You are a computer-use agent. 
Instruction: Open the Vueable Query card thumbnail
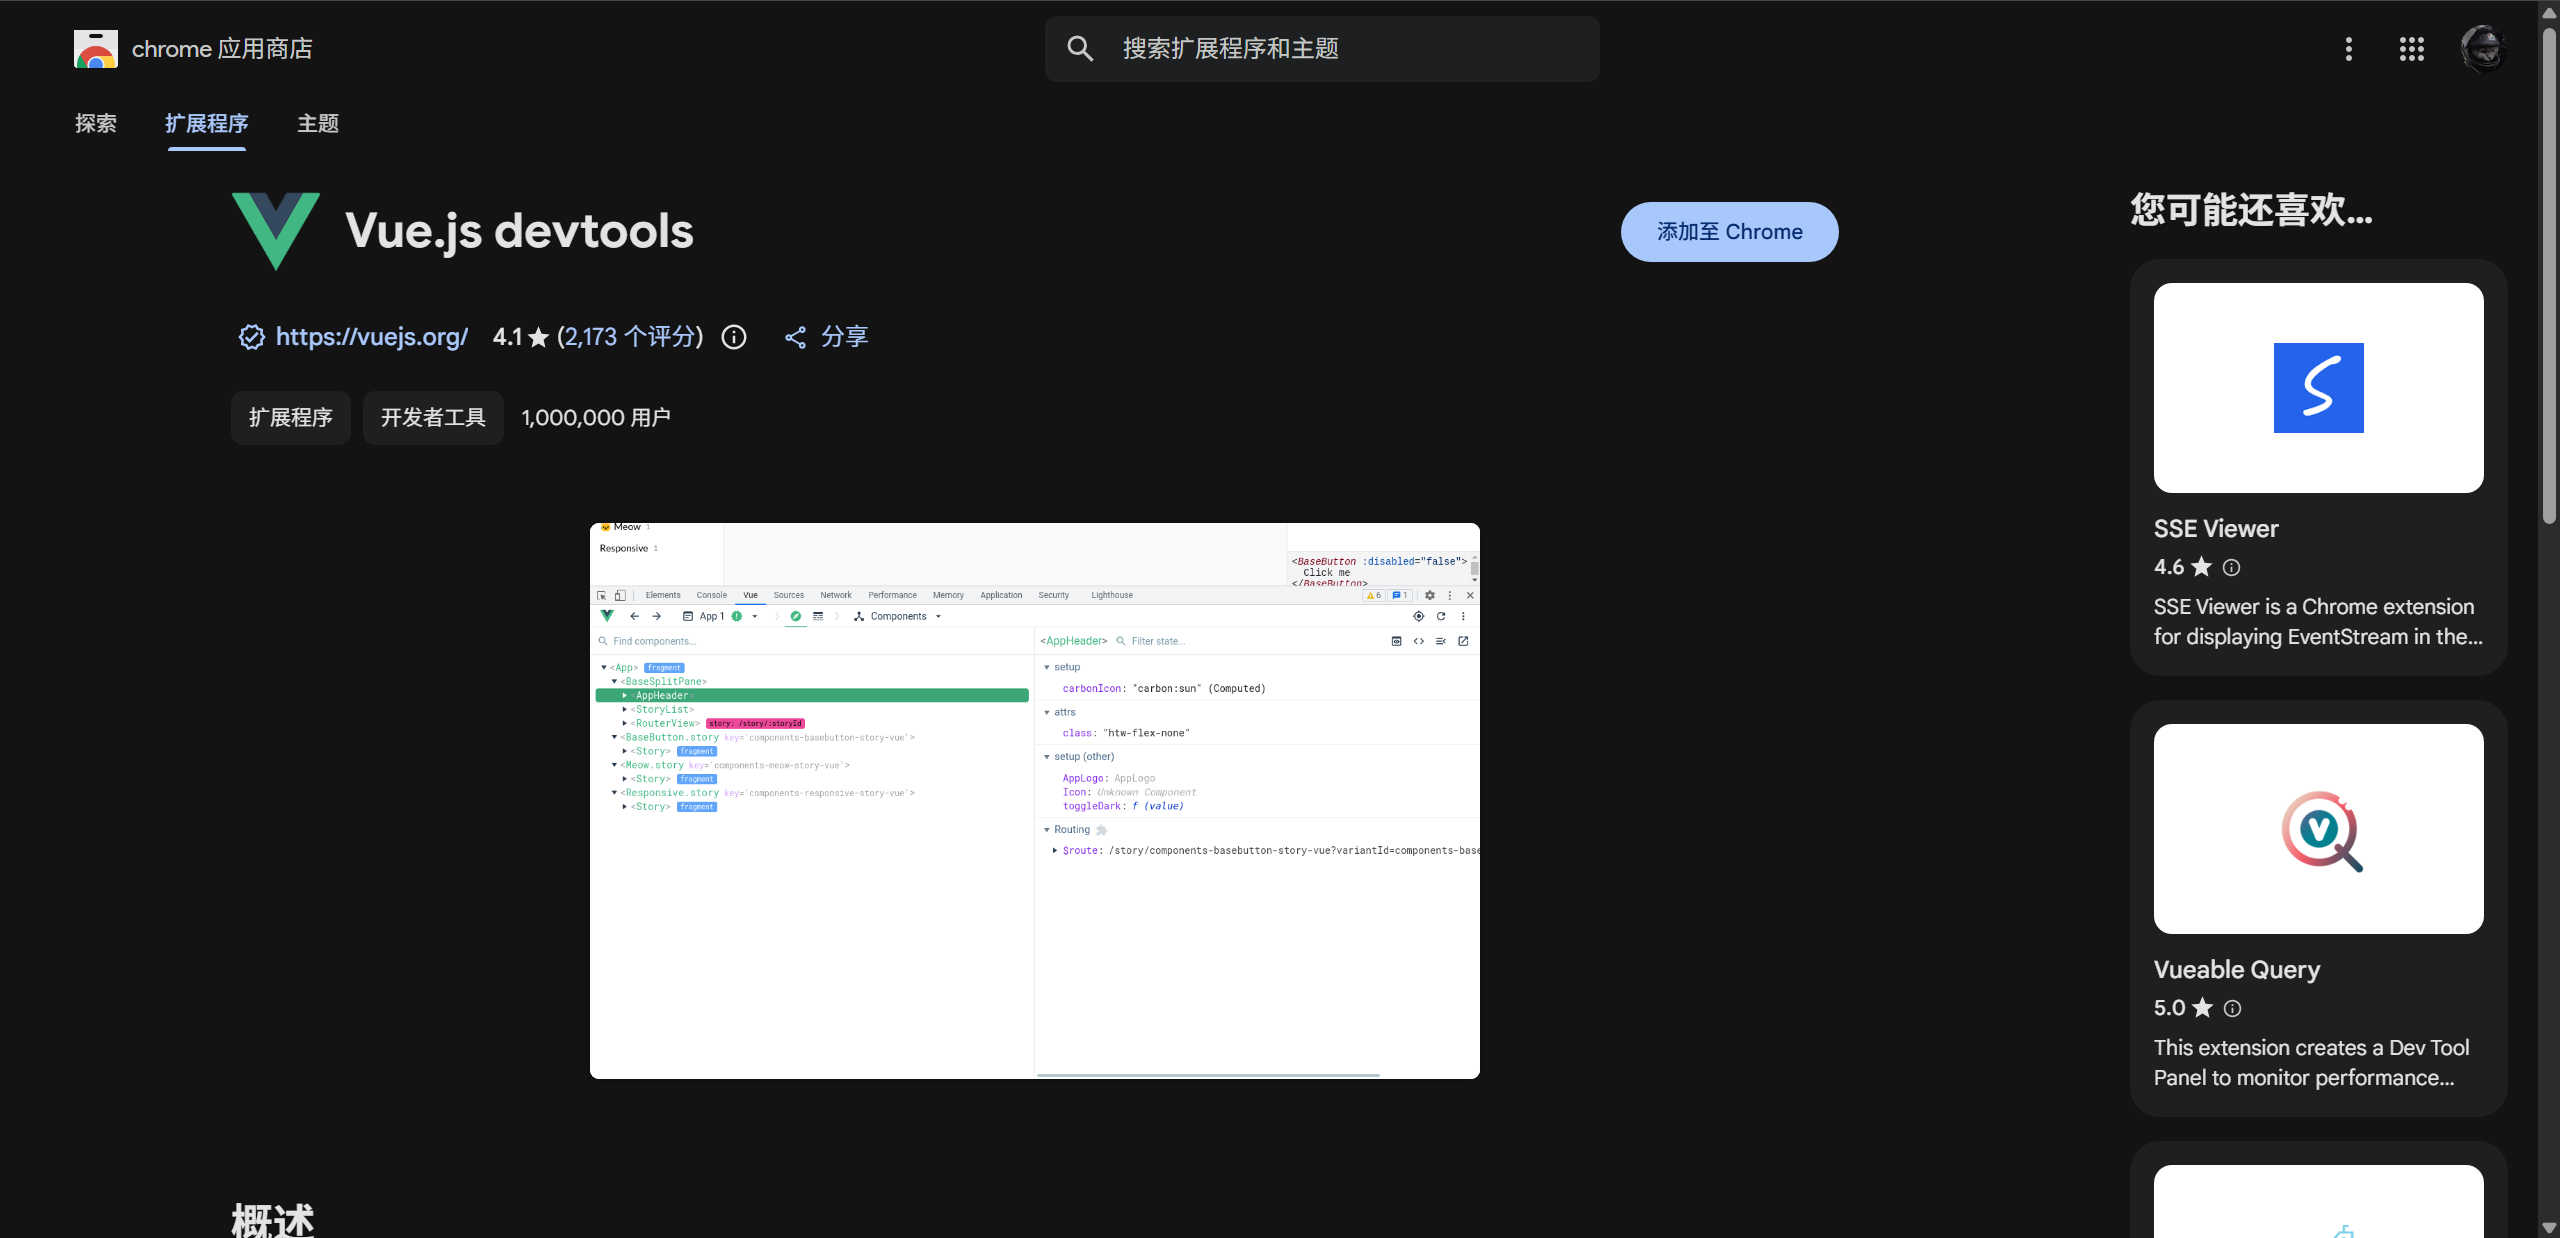(x=2319, y=829)
